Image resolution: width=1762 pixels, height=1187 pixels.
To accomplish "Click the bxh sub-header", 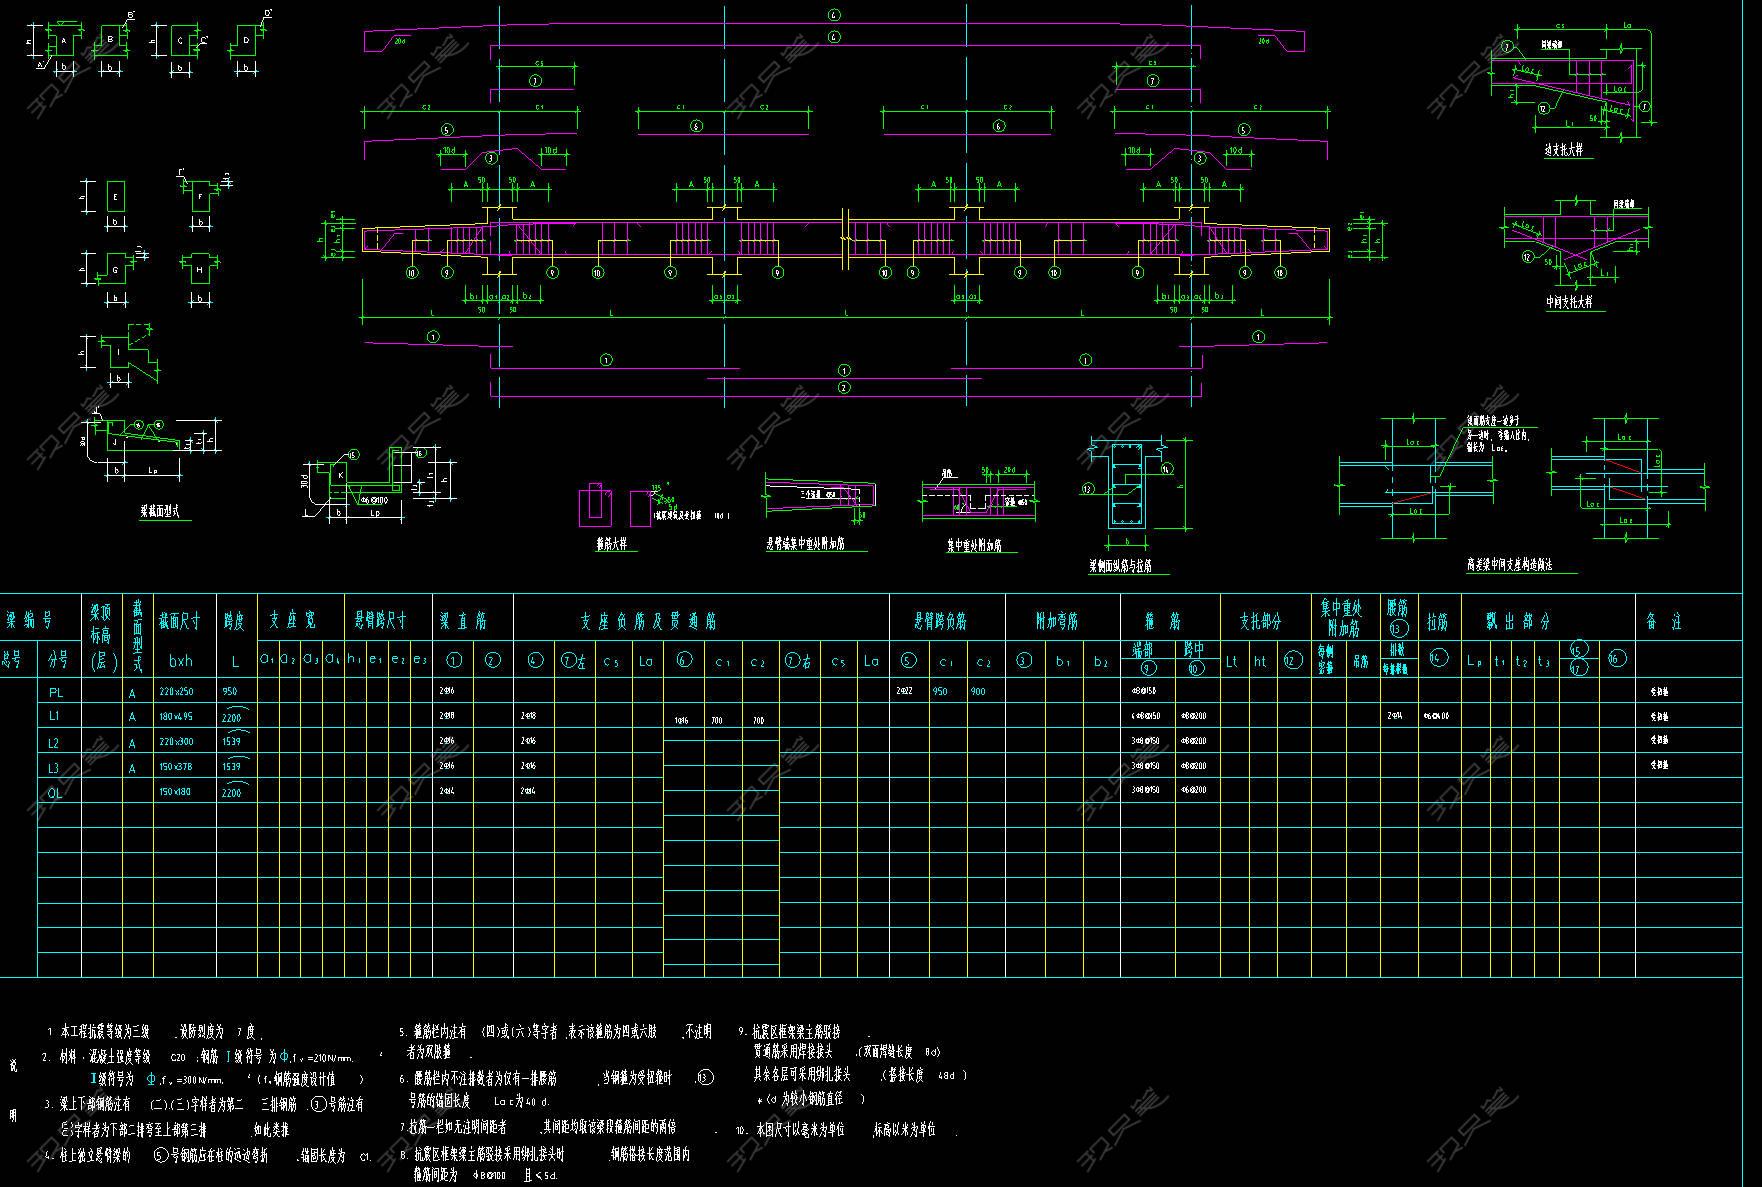I will click(x=181, y=660).
